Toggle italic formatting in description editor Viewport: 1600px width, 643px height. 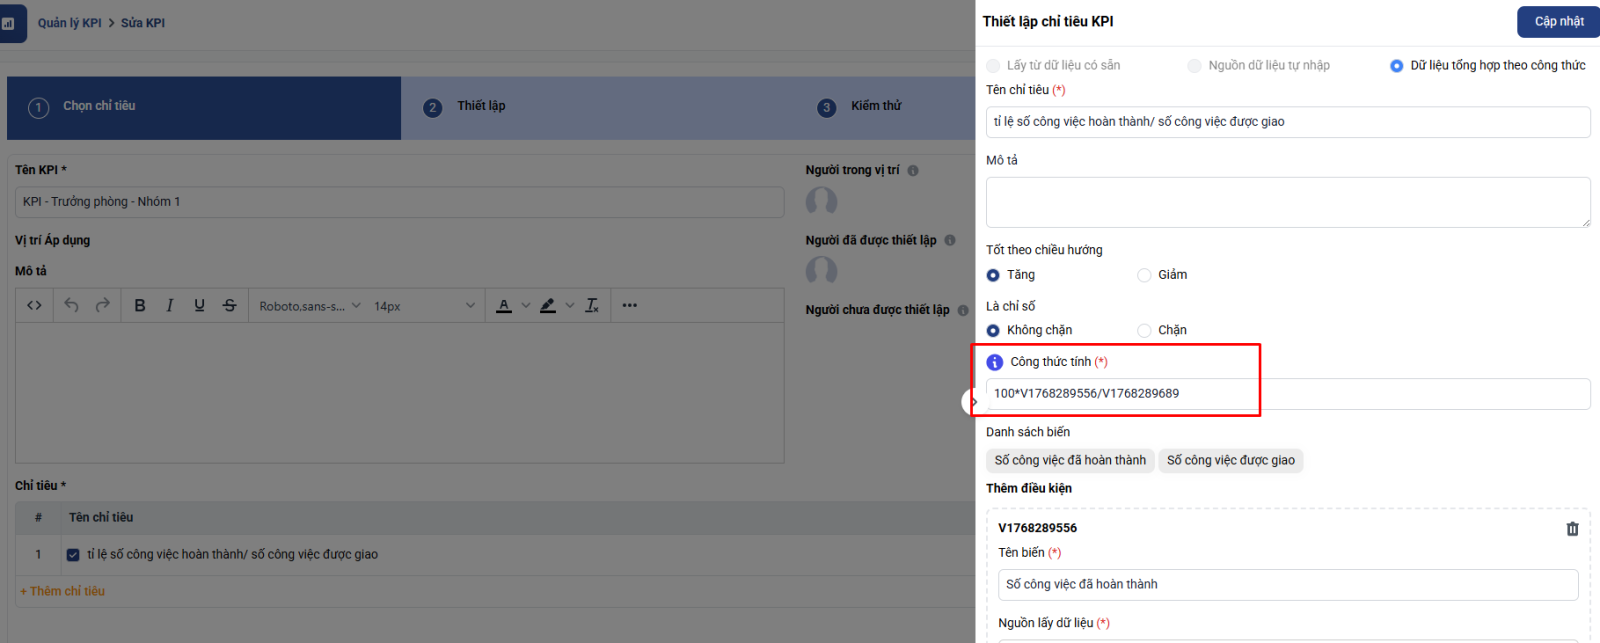click(170, 306)
